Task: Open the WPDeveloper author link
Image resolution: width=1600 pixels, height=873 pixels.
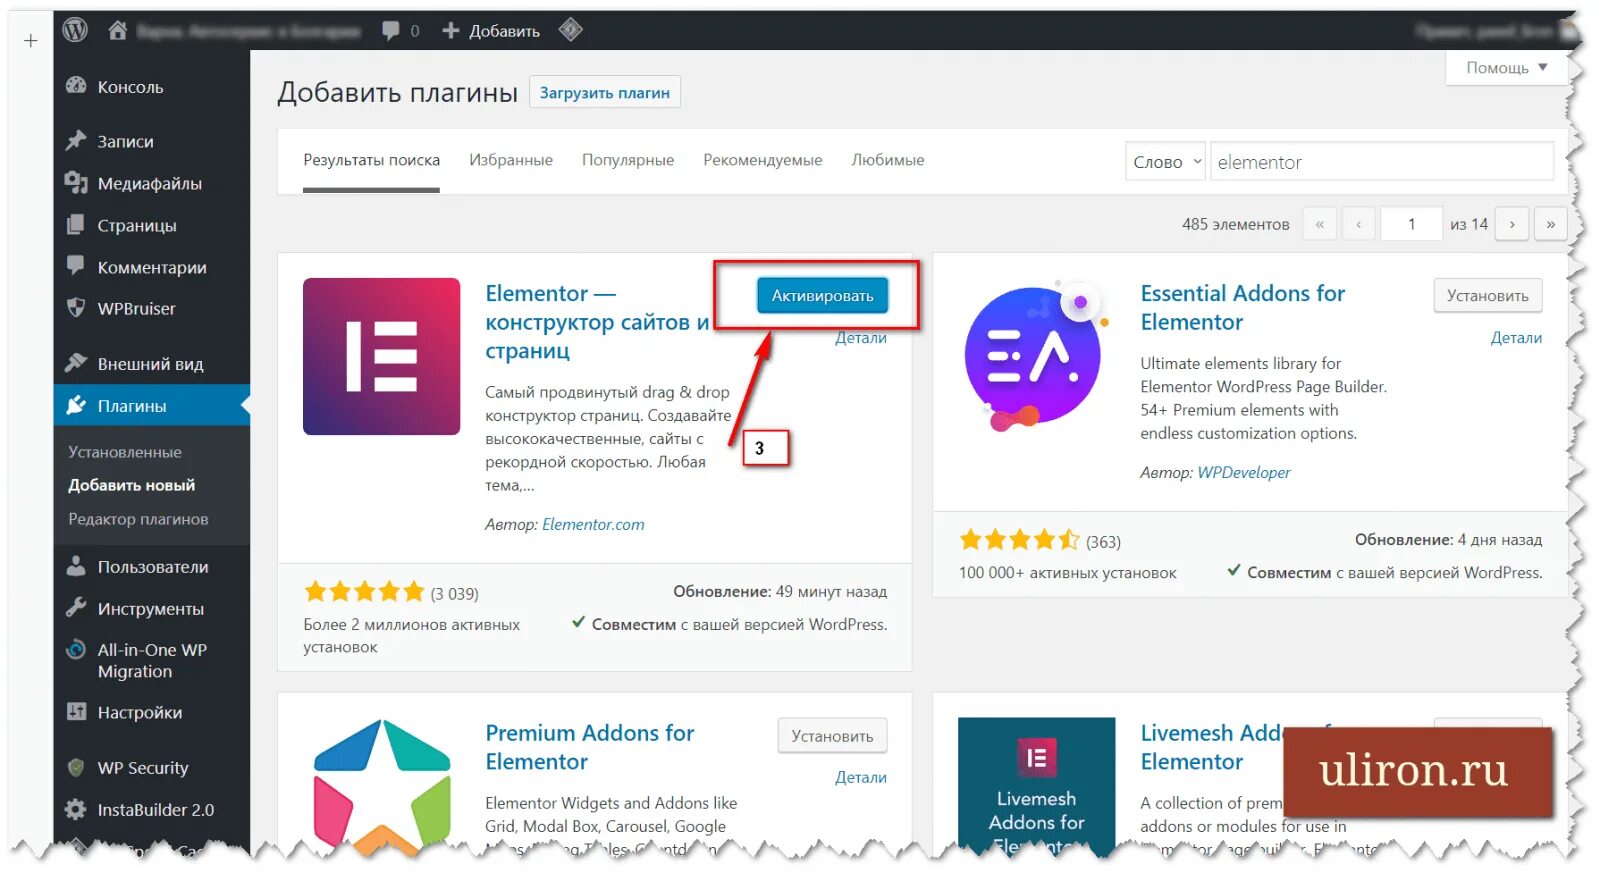Action: pyautogui.click(x=1244, y=472)
